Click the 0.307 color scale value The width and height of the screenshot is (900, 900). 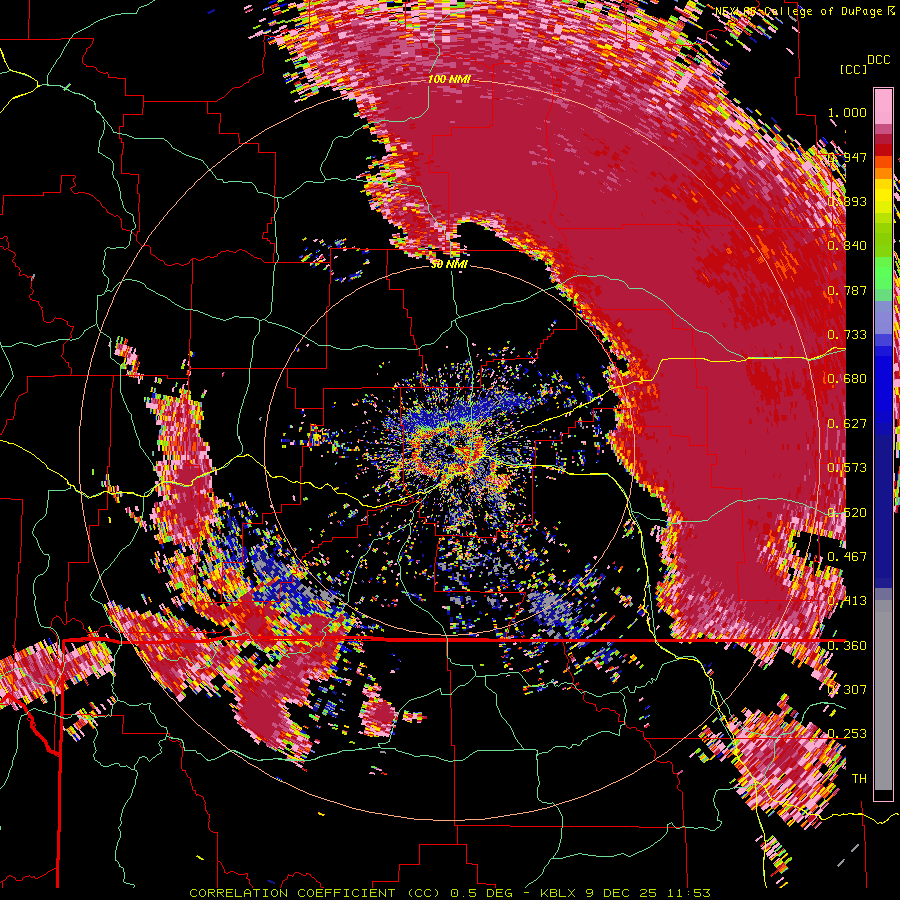847,689
